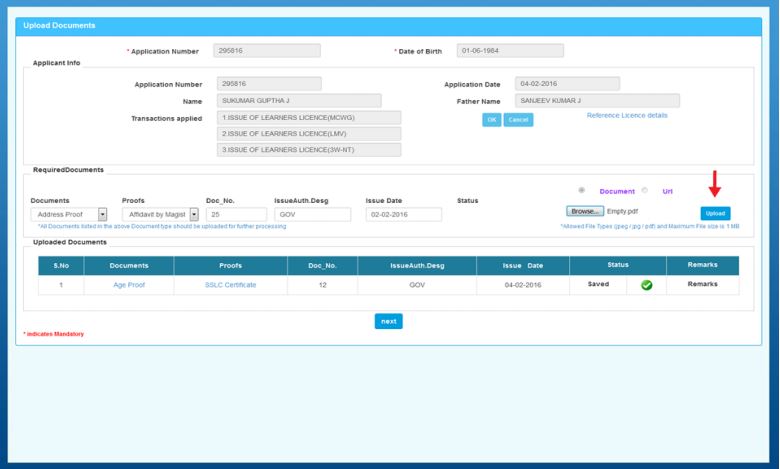Open the Reference Licence details link
Viewport: 780px width, 469px height.
(x=627, y=116)
